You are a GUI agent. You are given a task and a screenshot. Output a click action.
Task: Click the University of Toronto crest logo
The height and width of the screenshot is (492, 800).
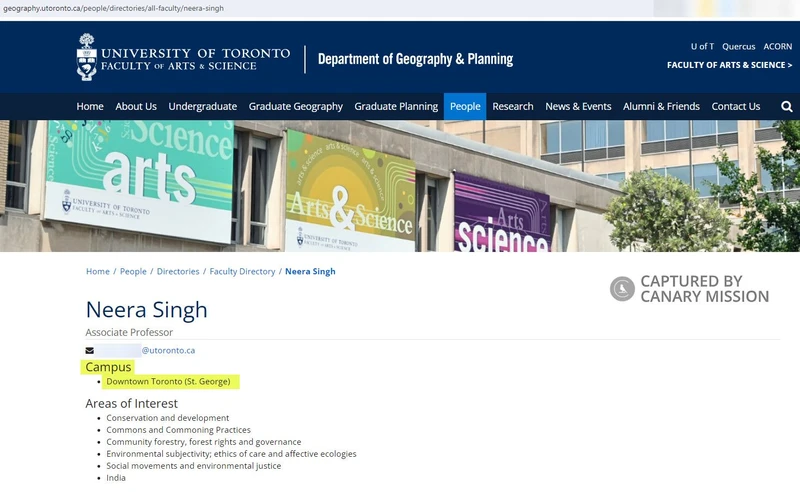click(x=86, y=57)
